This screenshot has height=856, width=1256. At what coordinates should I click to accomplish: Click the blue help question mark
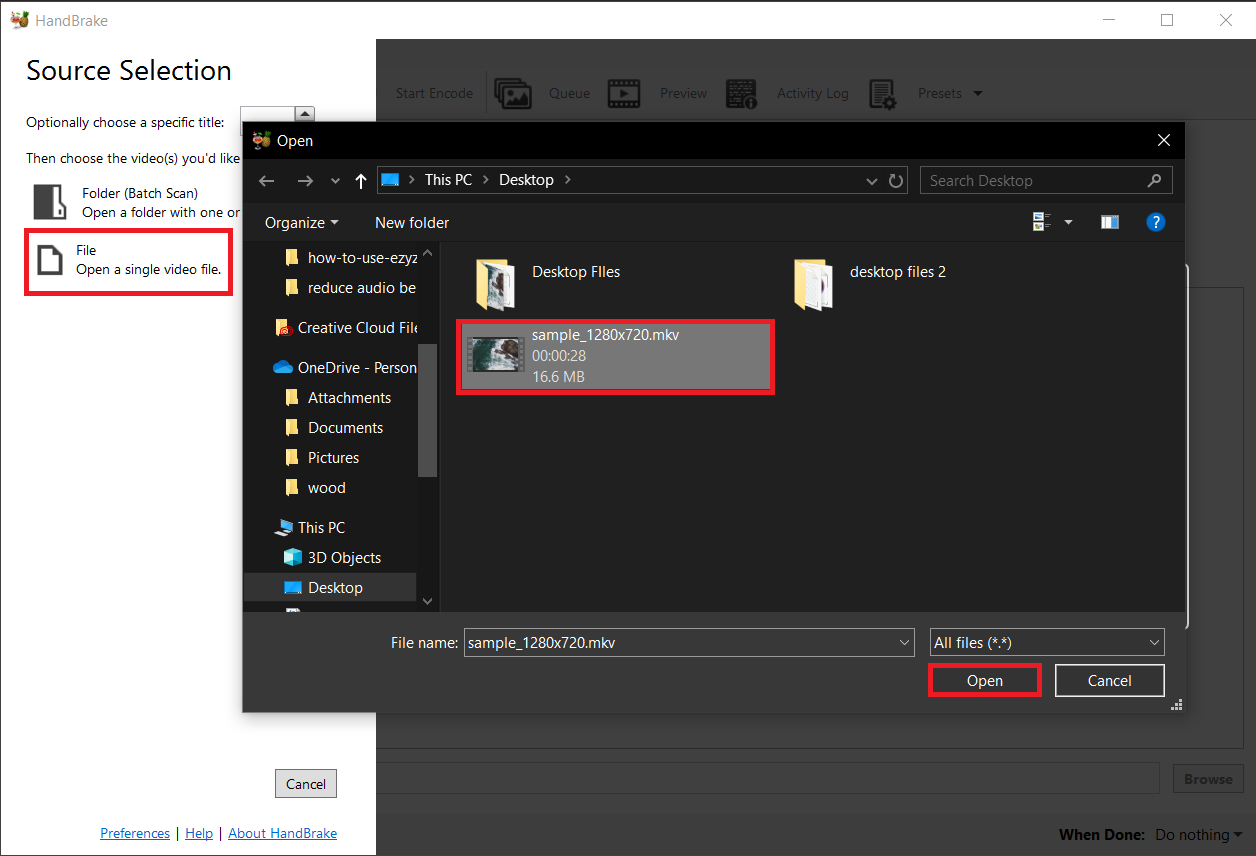[x=1156, y=222]
